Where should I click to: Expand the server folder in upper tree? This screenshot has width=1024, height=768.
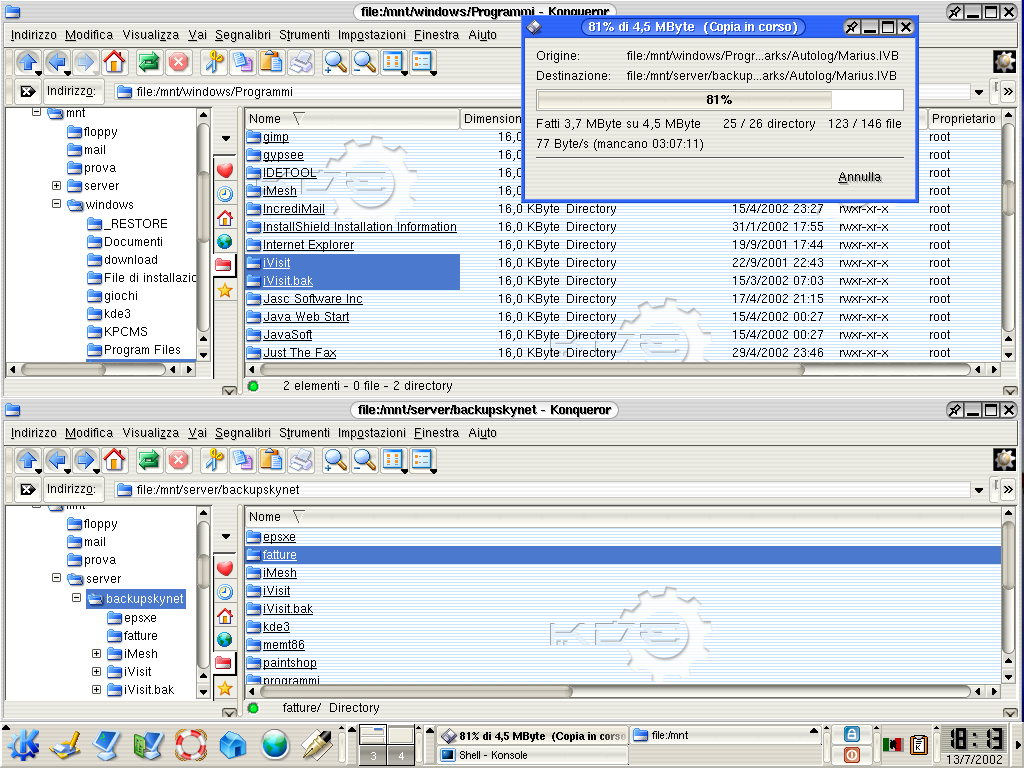coord(56,186)
